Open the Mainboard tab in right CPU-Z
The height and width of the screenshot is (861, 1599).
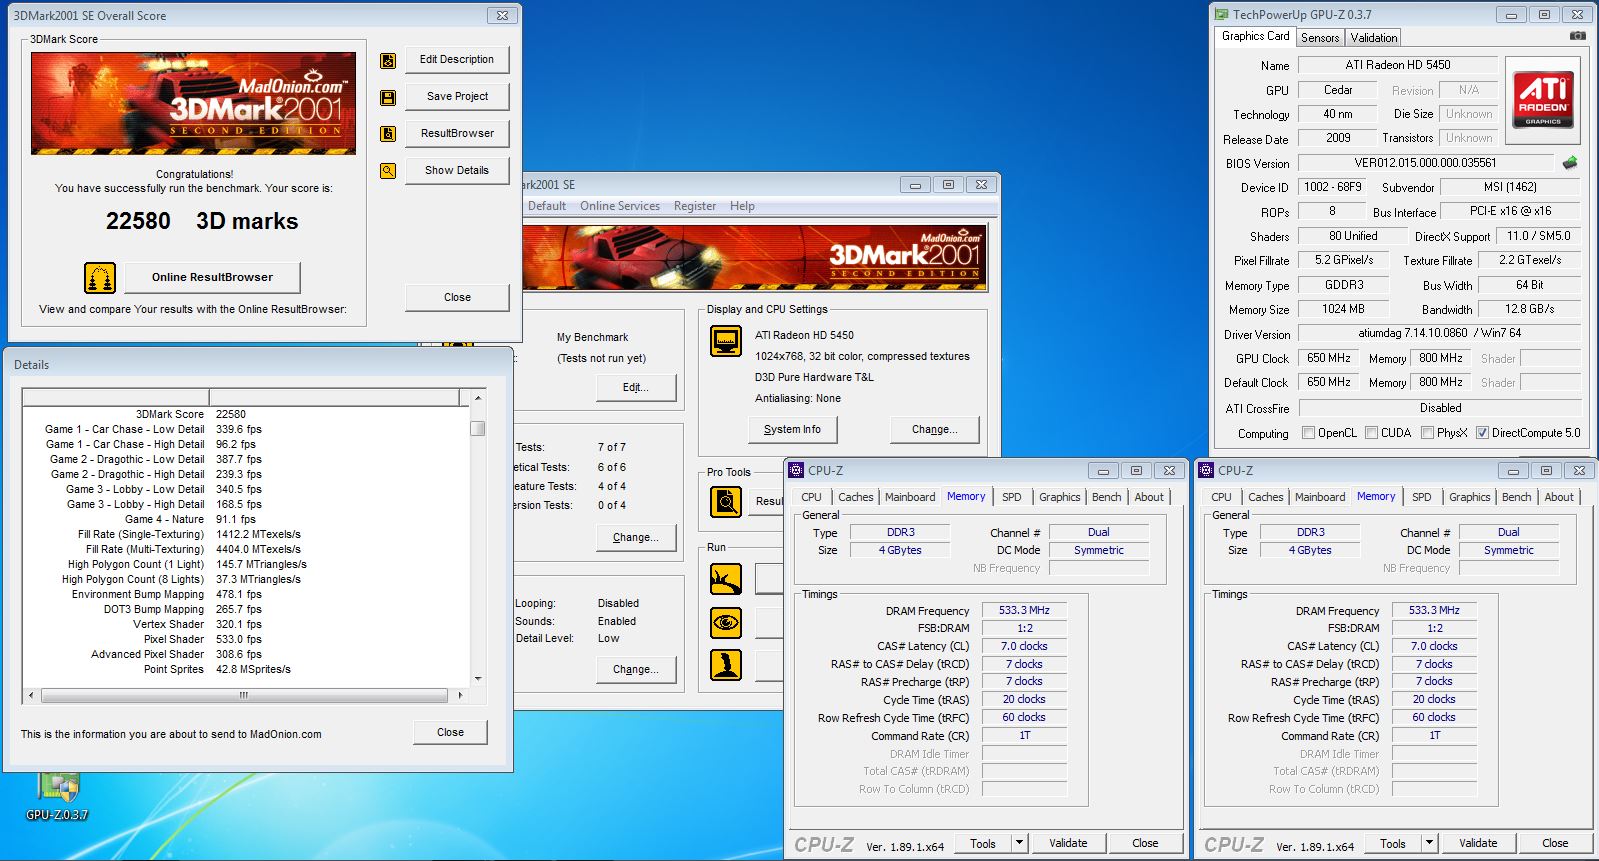[1320, 497]
